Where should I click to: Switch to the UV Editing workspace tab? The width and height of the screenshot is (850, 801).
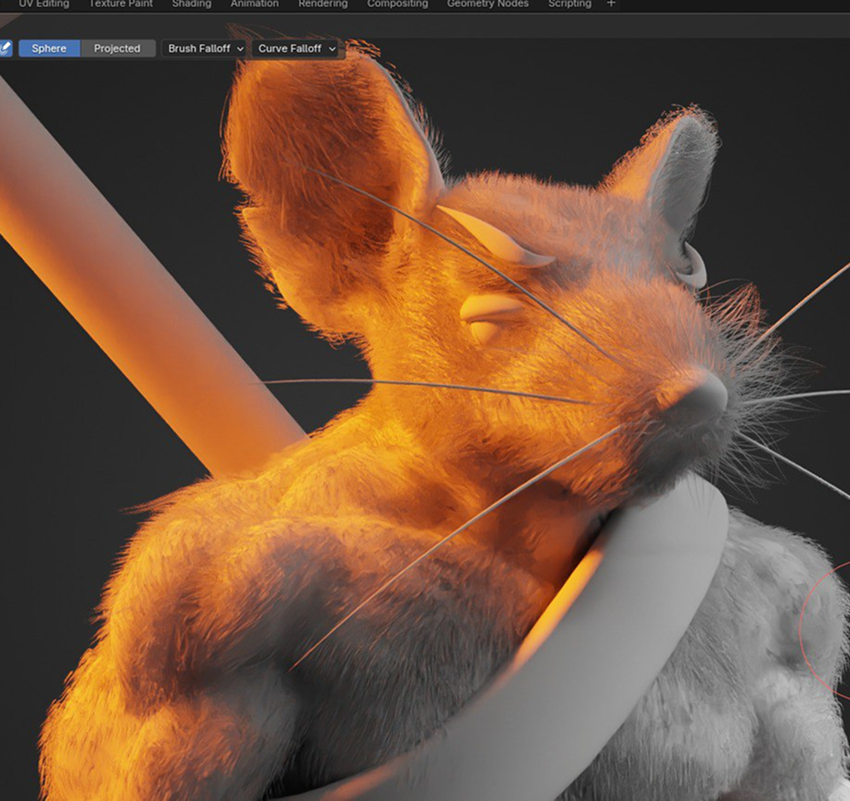click(x=44, y=4)
